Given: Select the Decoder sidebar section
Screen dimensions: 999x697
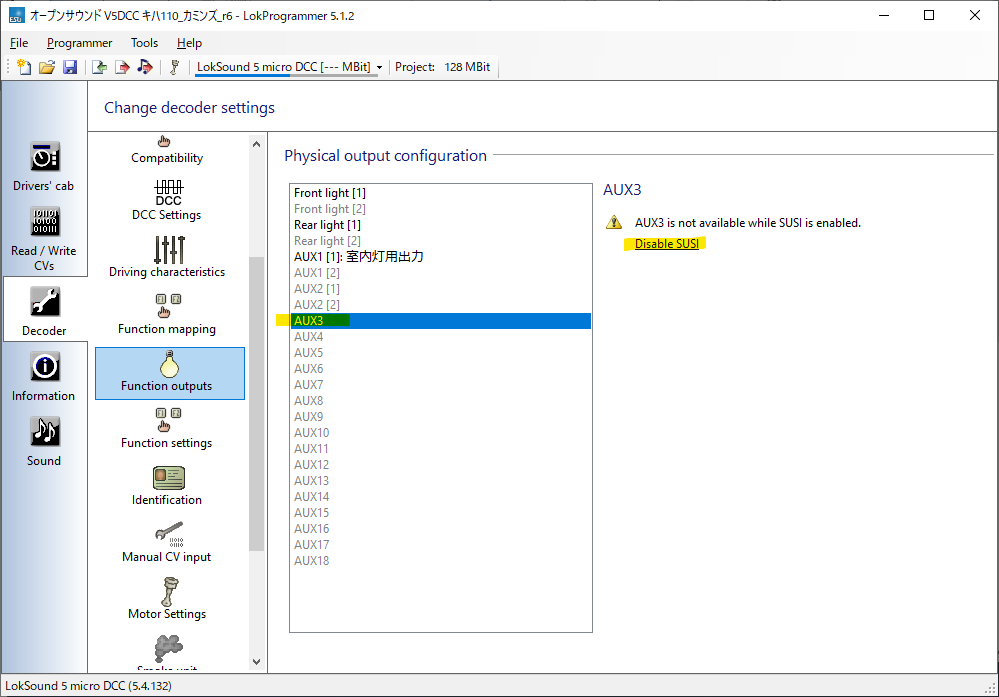Looking at the screenshot, I should (x=44, y=311).
